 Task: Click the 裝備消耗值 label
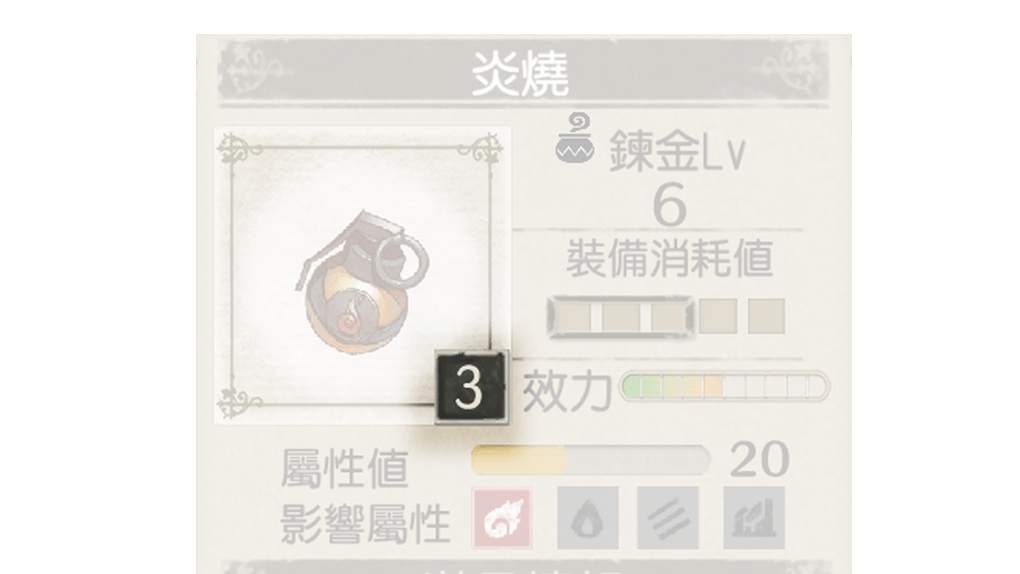[x=669, y=258]
